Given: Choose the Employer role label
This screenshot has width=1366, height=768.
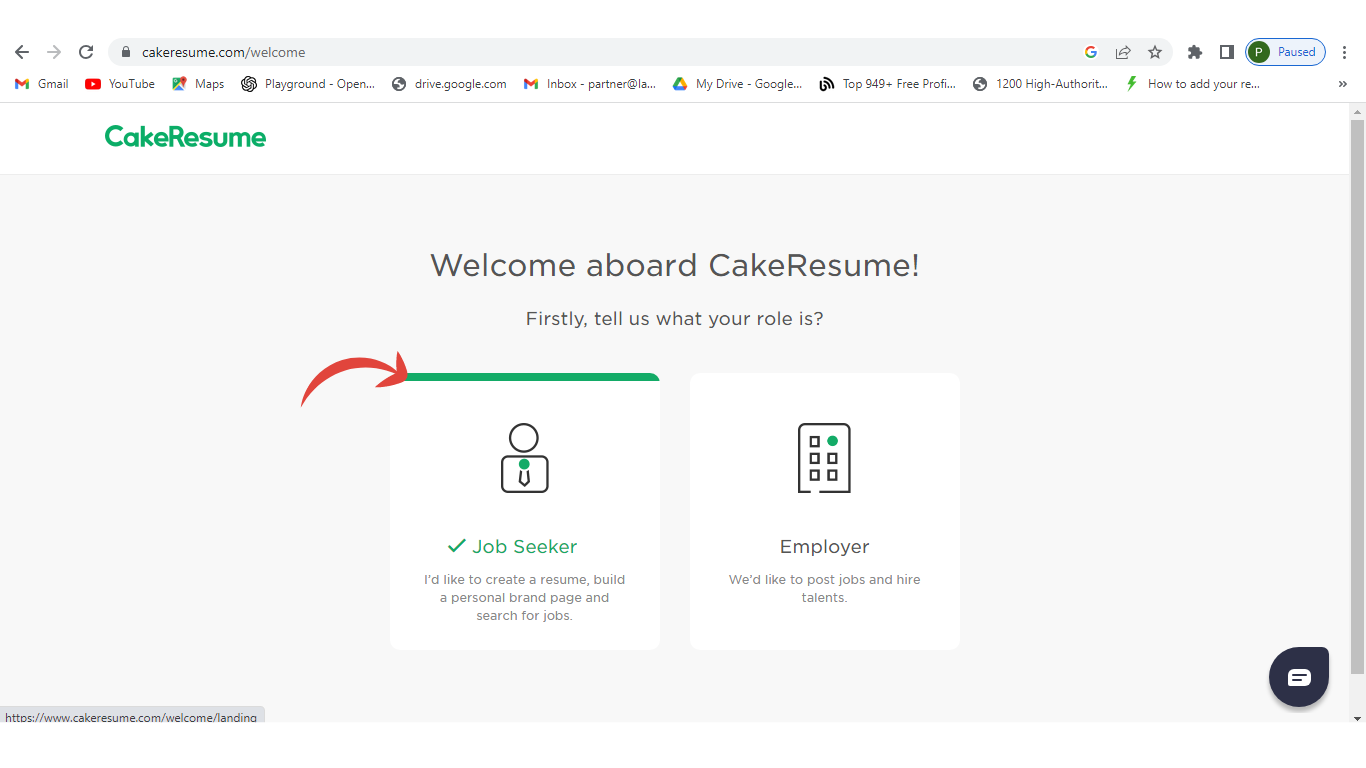Looking at the screenshot, I should (824, 546).
